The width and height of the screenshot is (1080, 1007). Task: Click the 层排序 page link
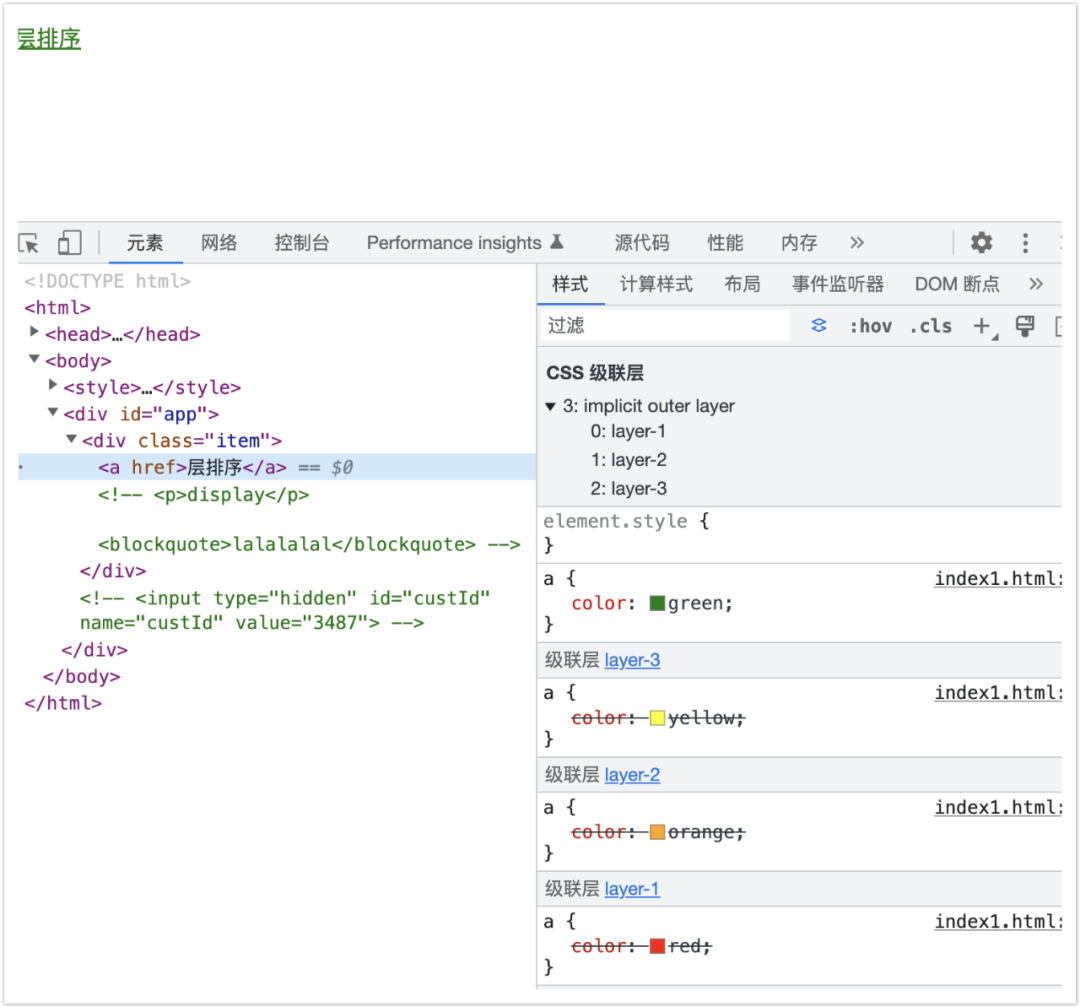49,39
